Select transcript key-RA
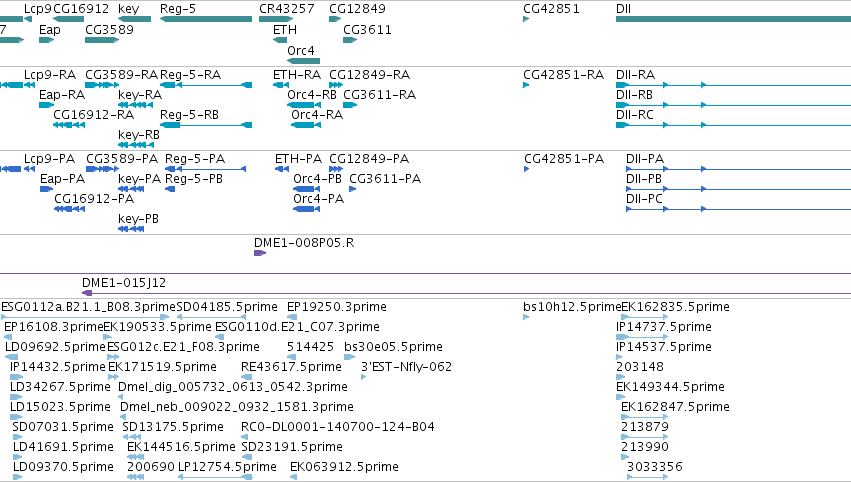Viewport: 851px width, 482px height. click(135, 105)
